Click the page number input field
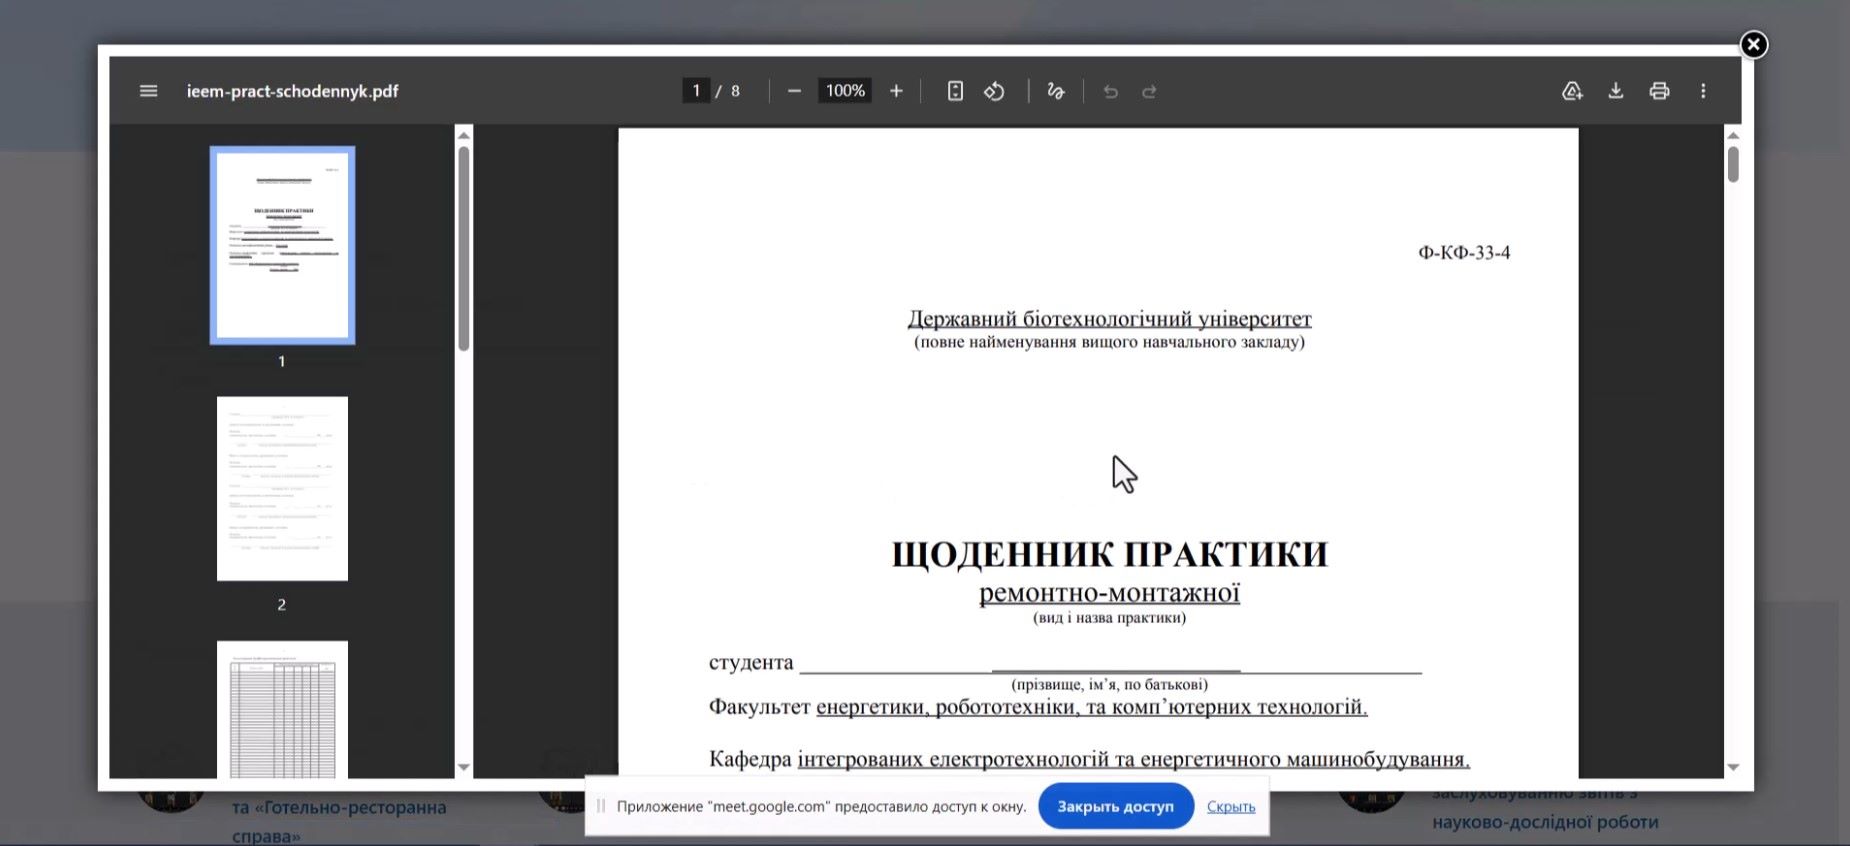The width and height of the screenshot is (1850, 846). (696, 91)
